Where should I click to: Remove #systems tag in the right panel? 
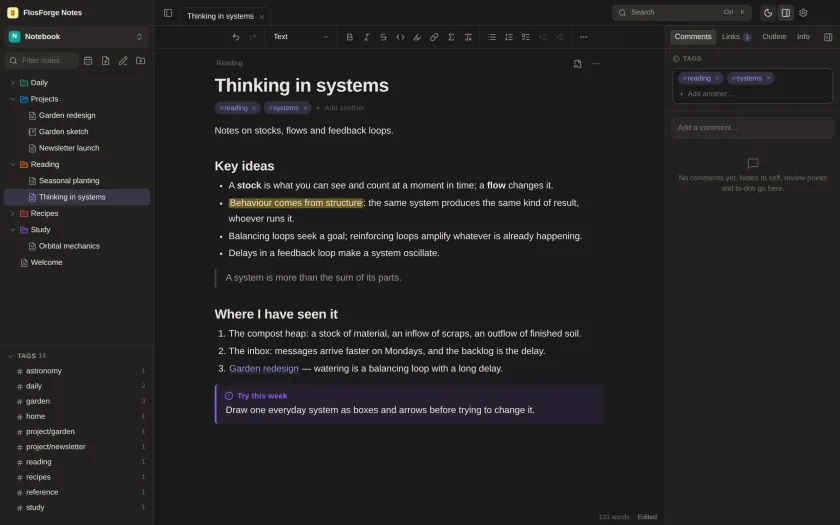point(768,78)
